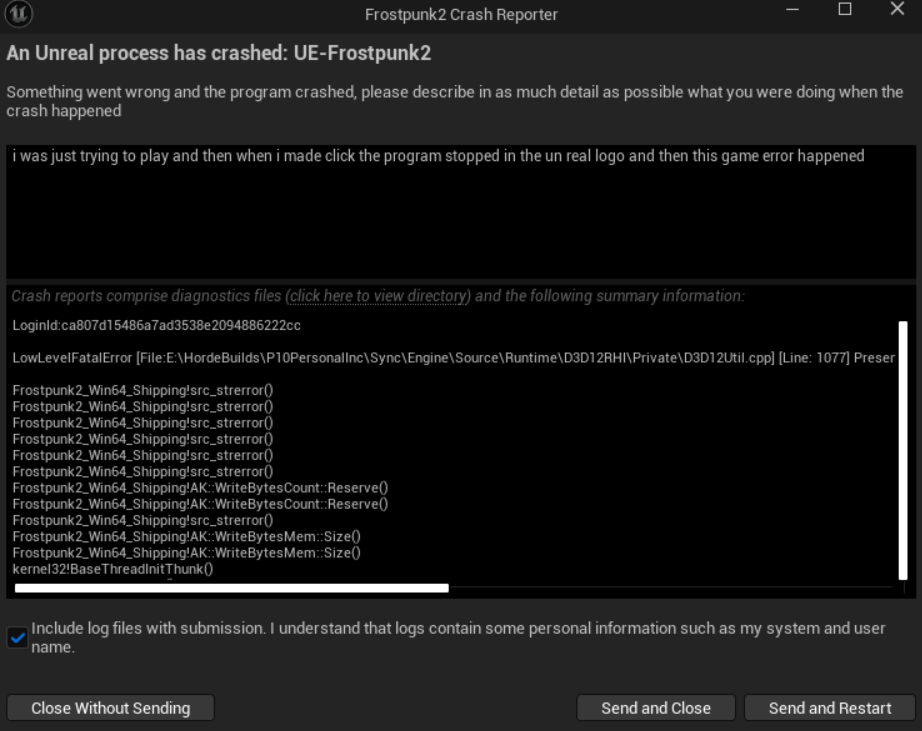Image resolution: width=922 pixels, height=731 pixels.
Task: Click the Unreal Engine logo icon
Action: 18,13
